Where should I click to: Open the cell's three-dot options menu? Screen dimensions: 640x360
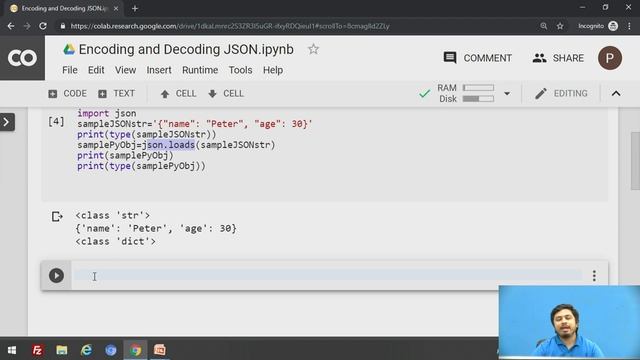tap(594, 276)
